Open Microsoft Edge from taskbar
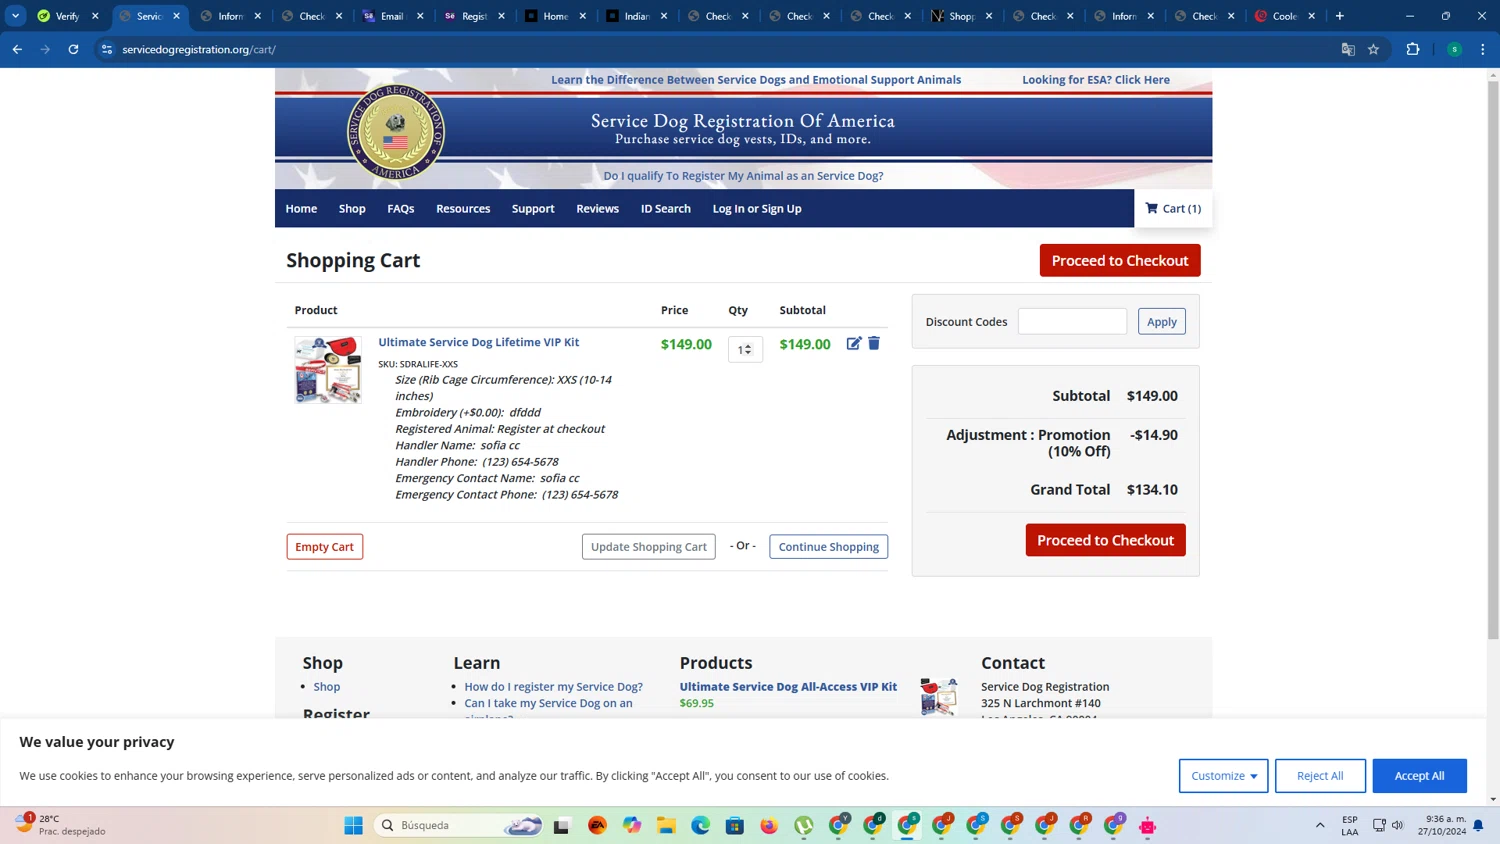1500x844 pixels. [700, 825]
